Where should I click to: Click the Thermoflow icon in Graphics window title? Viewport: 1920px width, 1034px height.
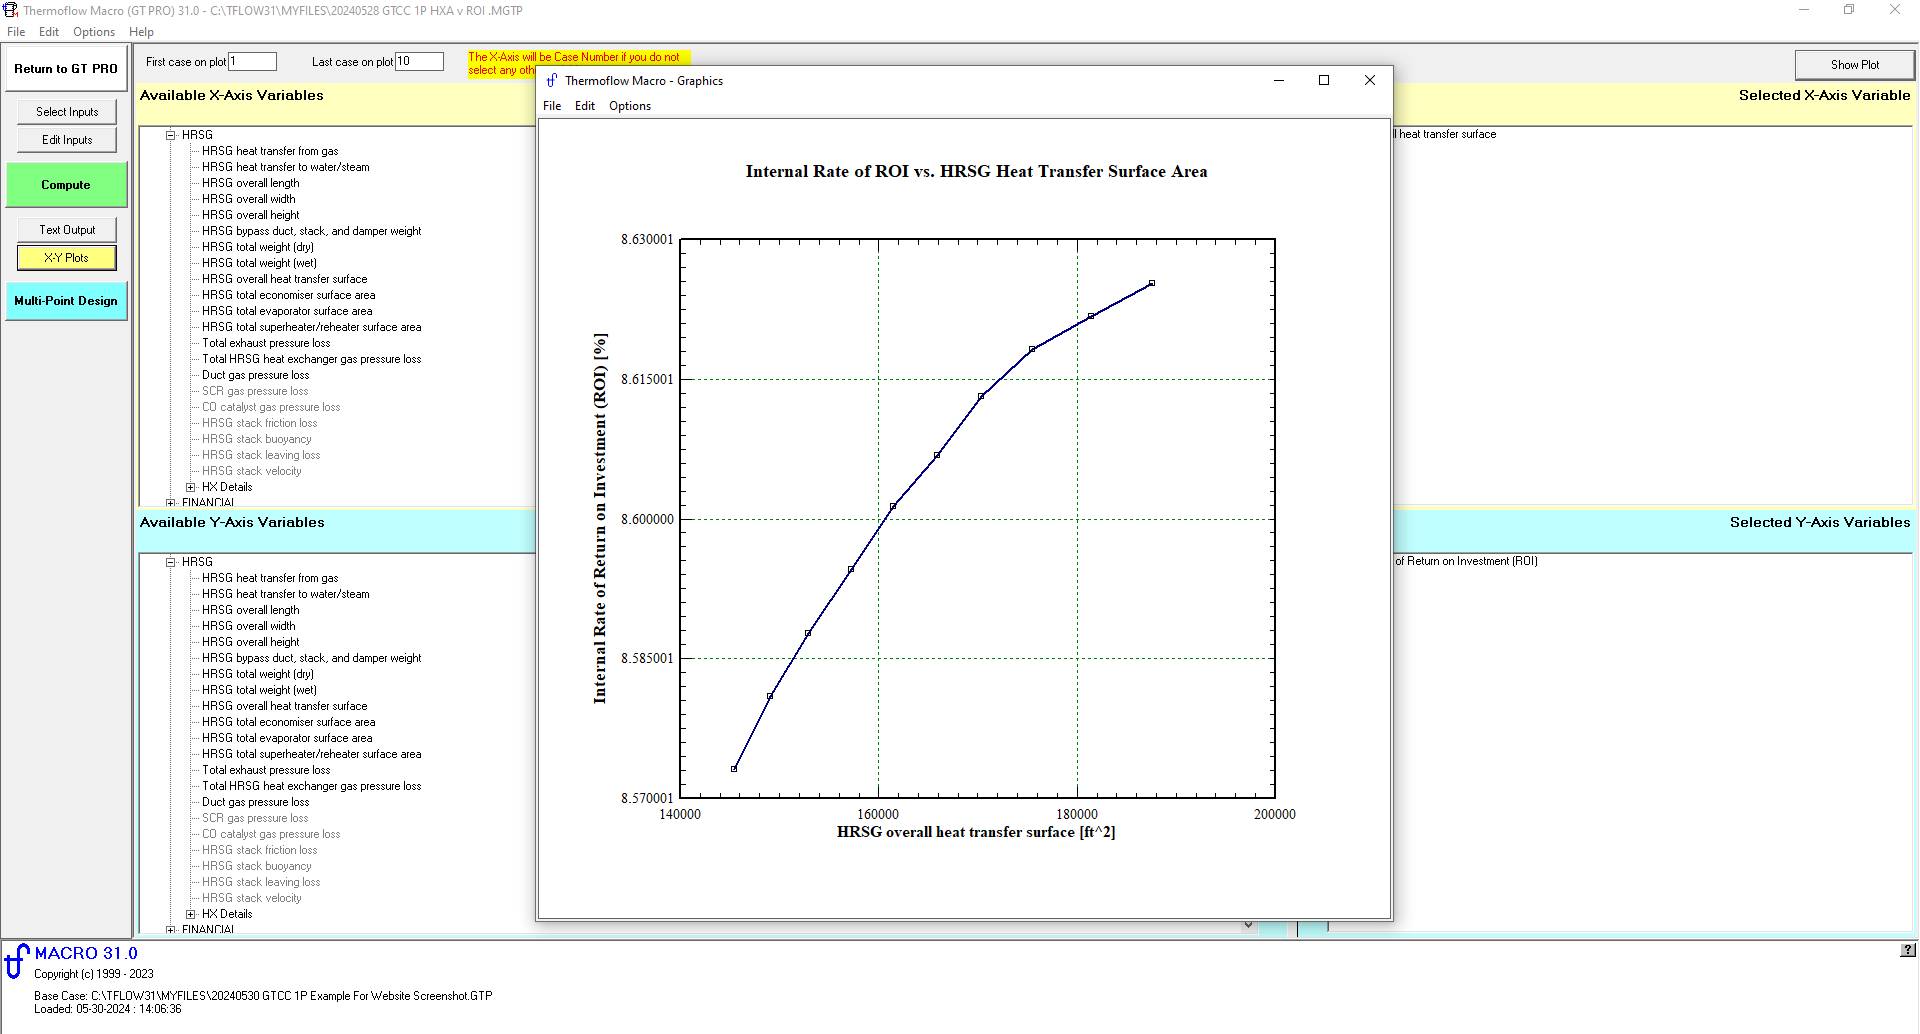(x=552, y=81)
